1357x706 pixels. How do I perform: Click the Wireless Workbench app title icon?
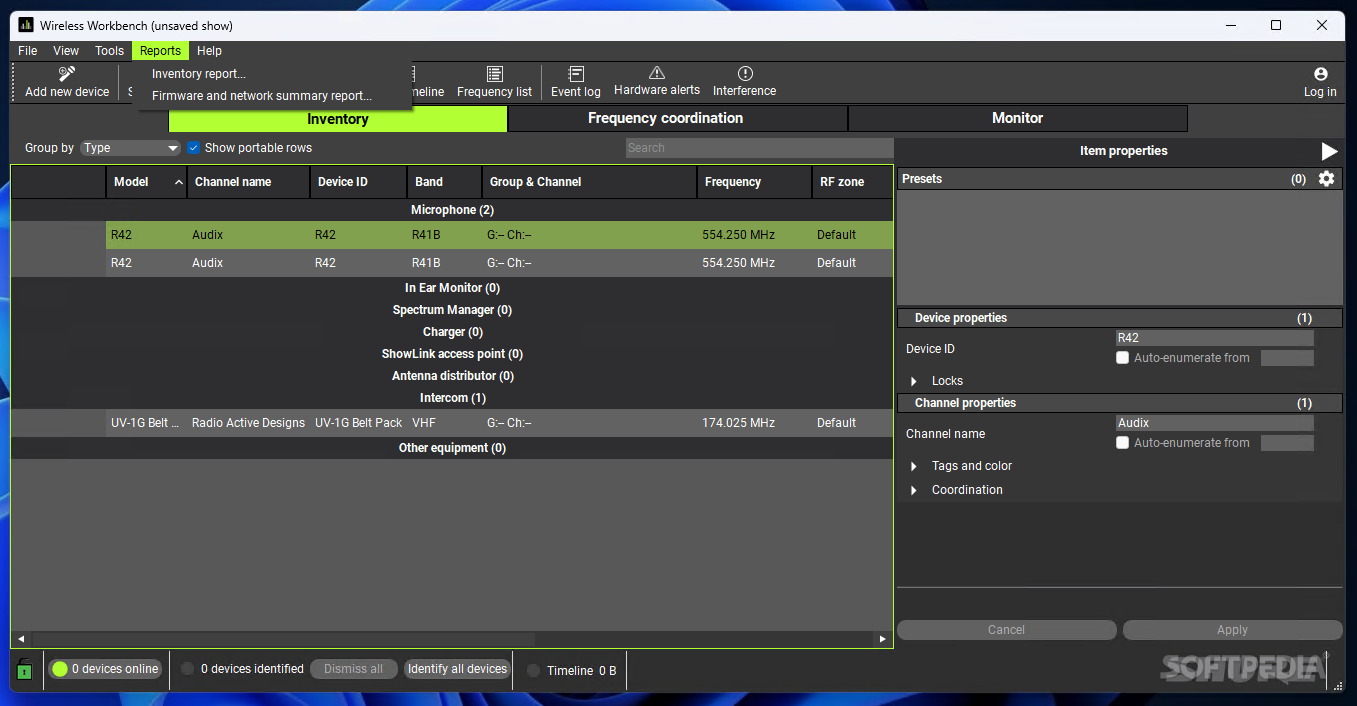(x=26, y=25)
